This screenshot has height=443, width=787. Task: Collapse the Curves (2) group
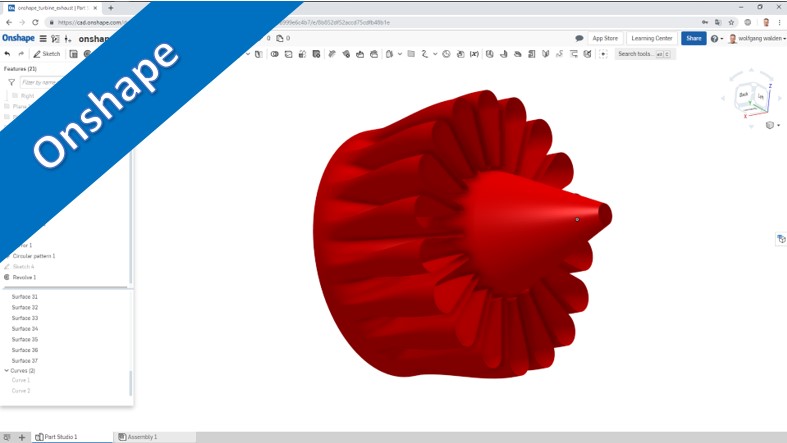click(7, 371)
